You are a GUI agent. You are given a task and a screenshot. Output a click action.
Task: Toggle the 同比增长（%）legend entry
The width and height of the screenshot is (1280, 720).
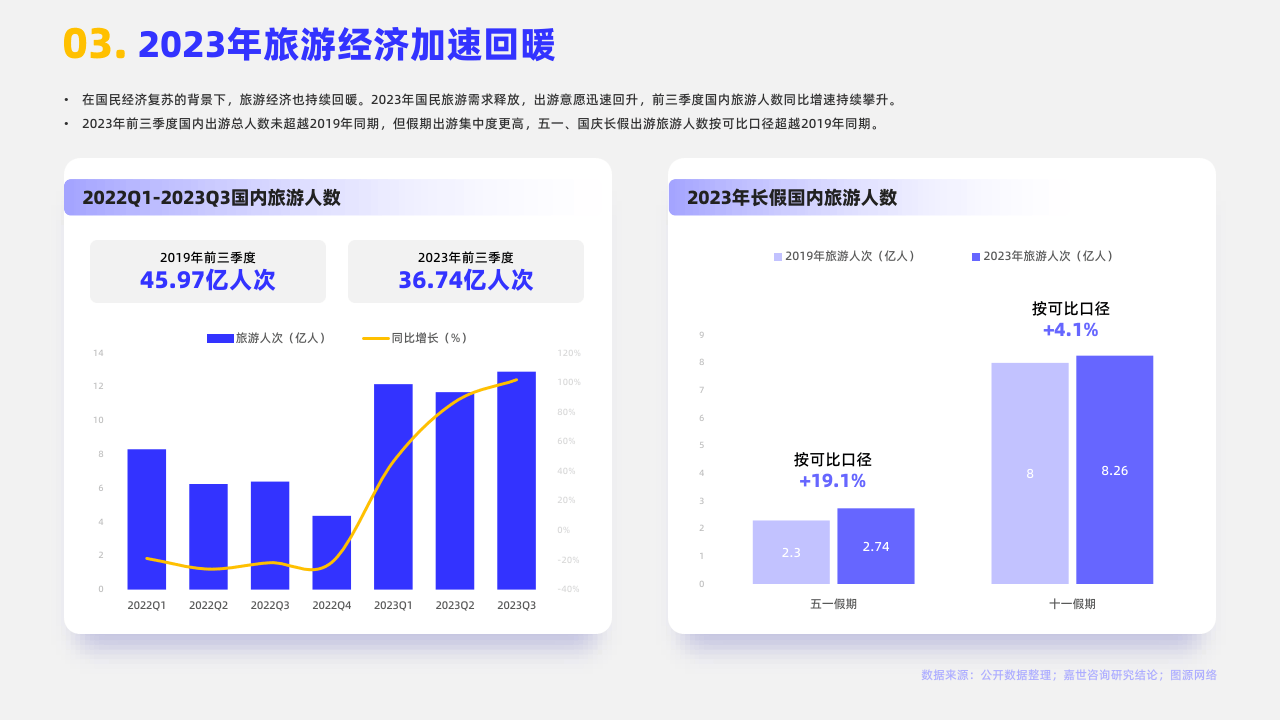point(421,338)
